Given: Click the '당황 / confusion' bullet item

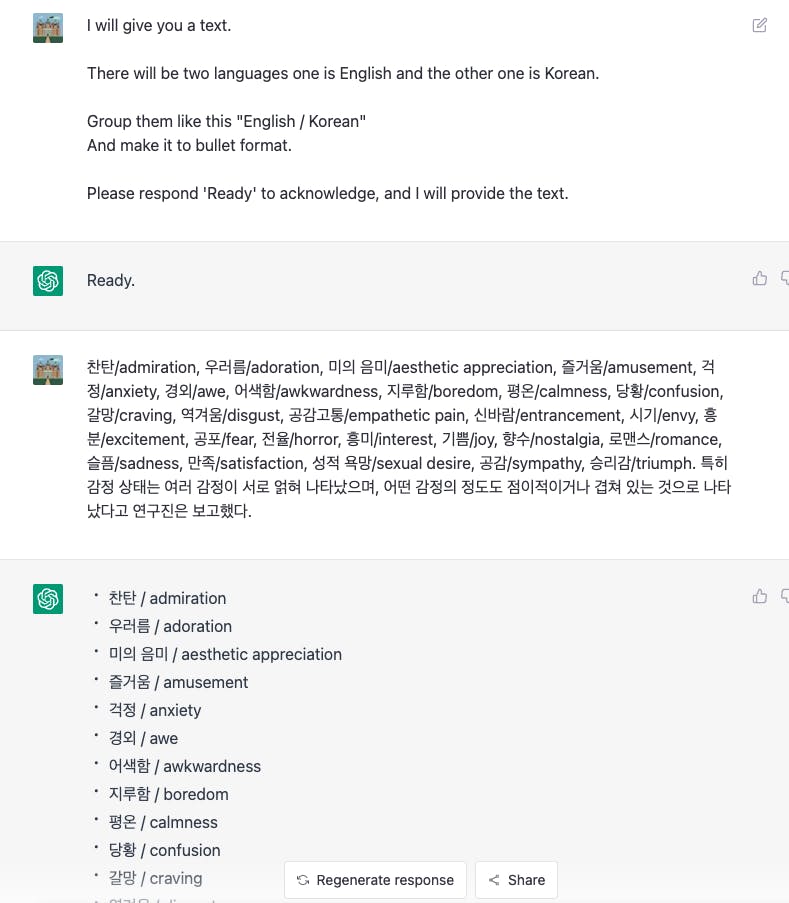Looking at the screenshot, I should pos(164,850).
